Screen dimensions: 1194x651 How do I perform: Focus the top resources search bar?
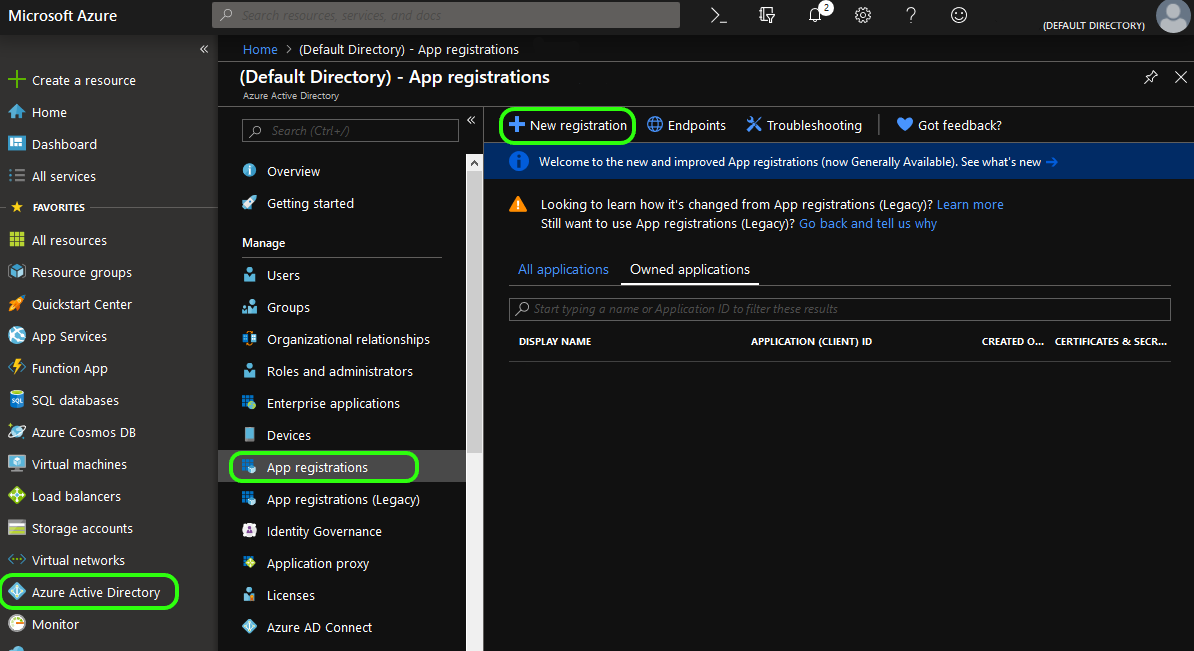click(445, 15)
